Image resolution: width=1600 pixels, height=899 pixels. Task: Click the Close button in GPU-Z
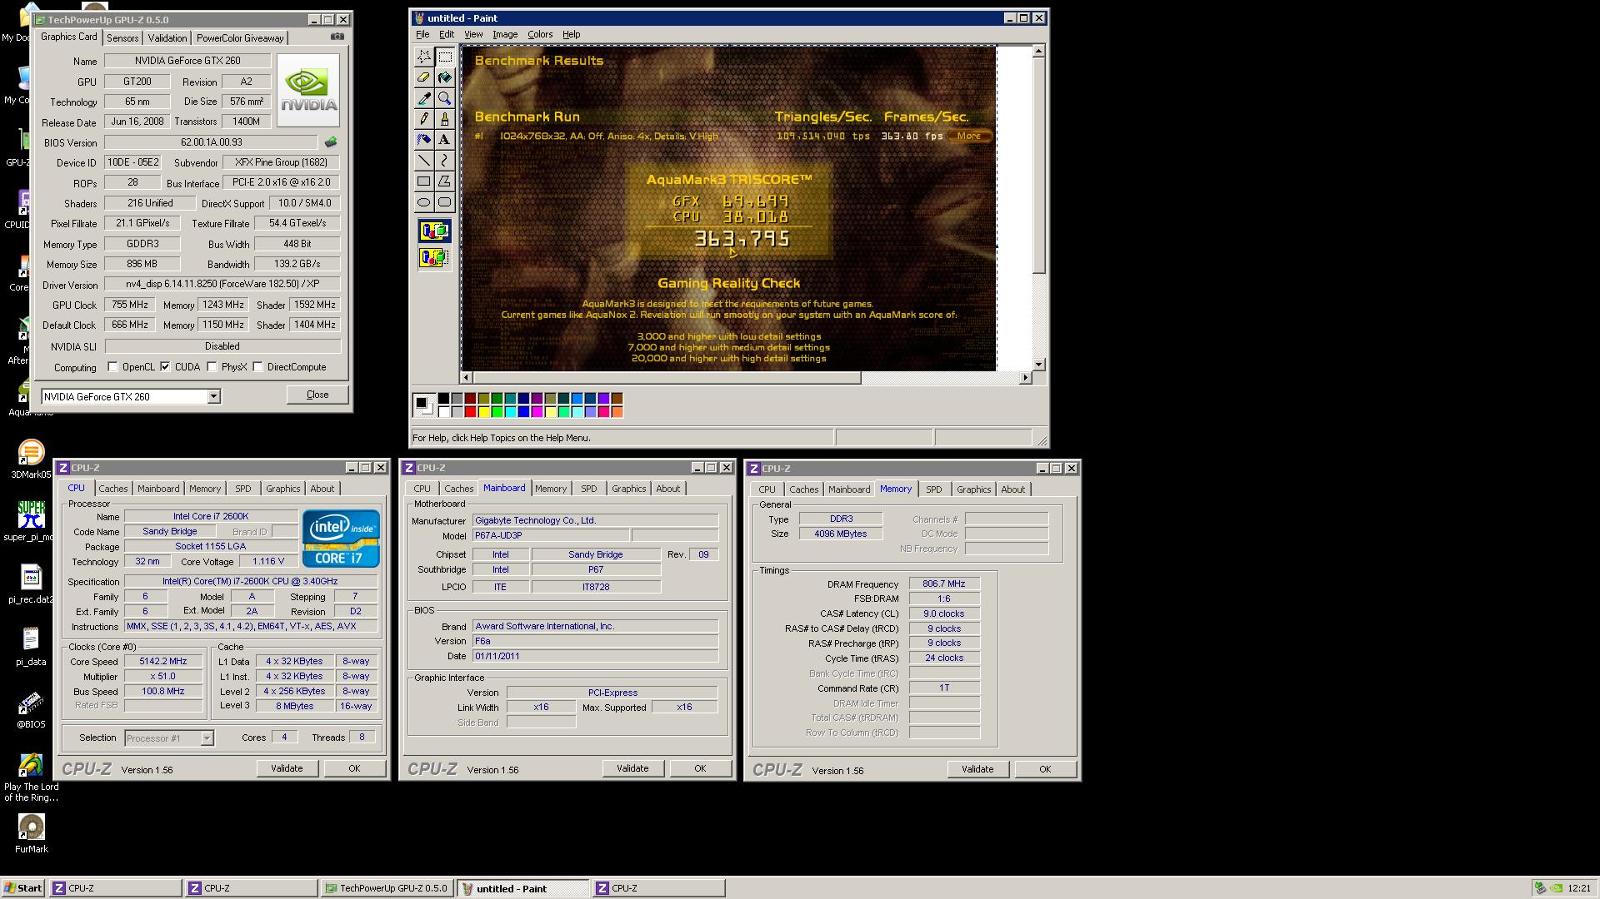click(317, 395)
